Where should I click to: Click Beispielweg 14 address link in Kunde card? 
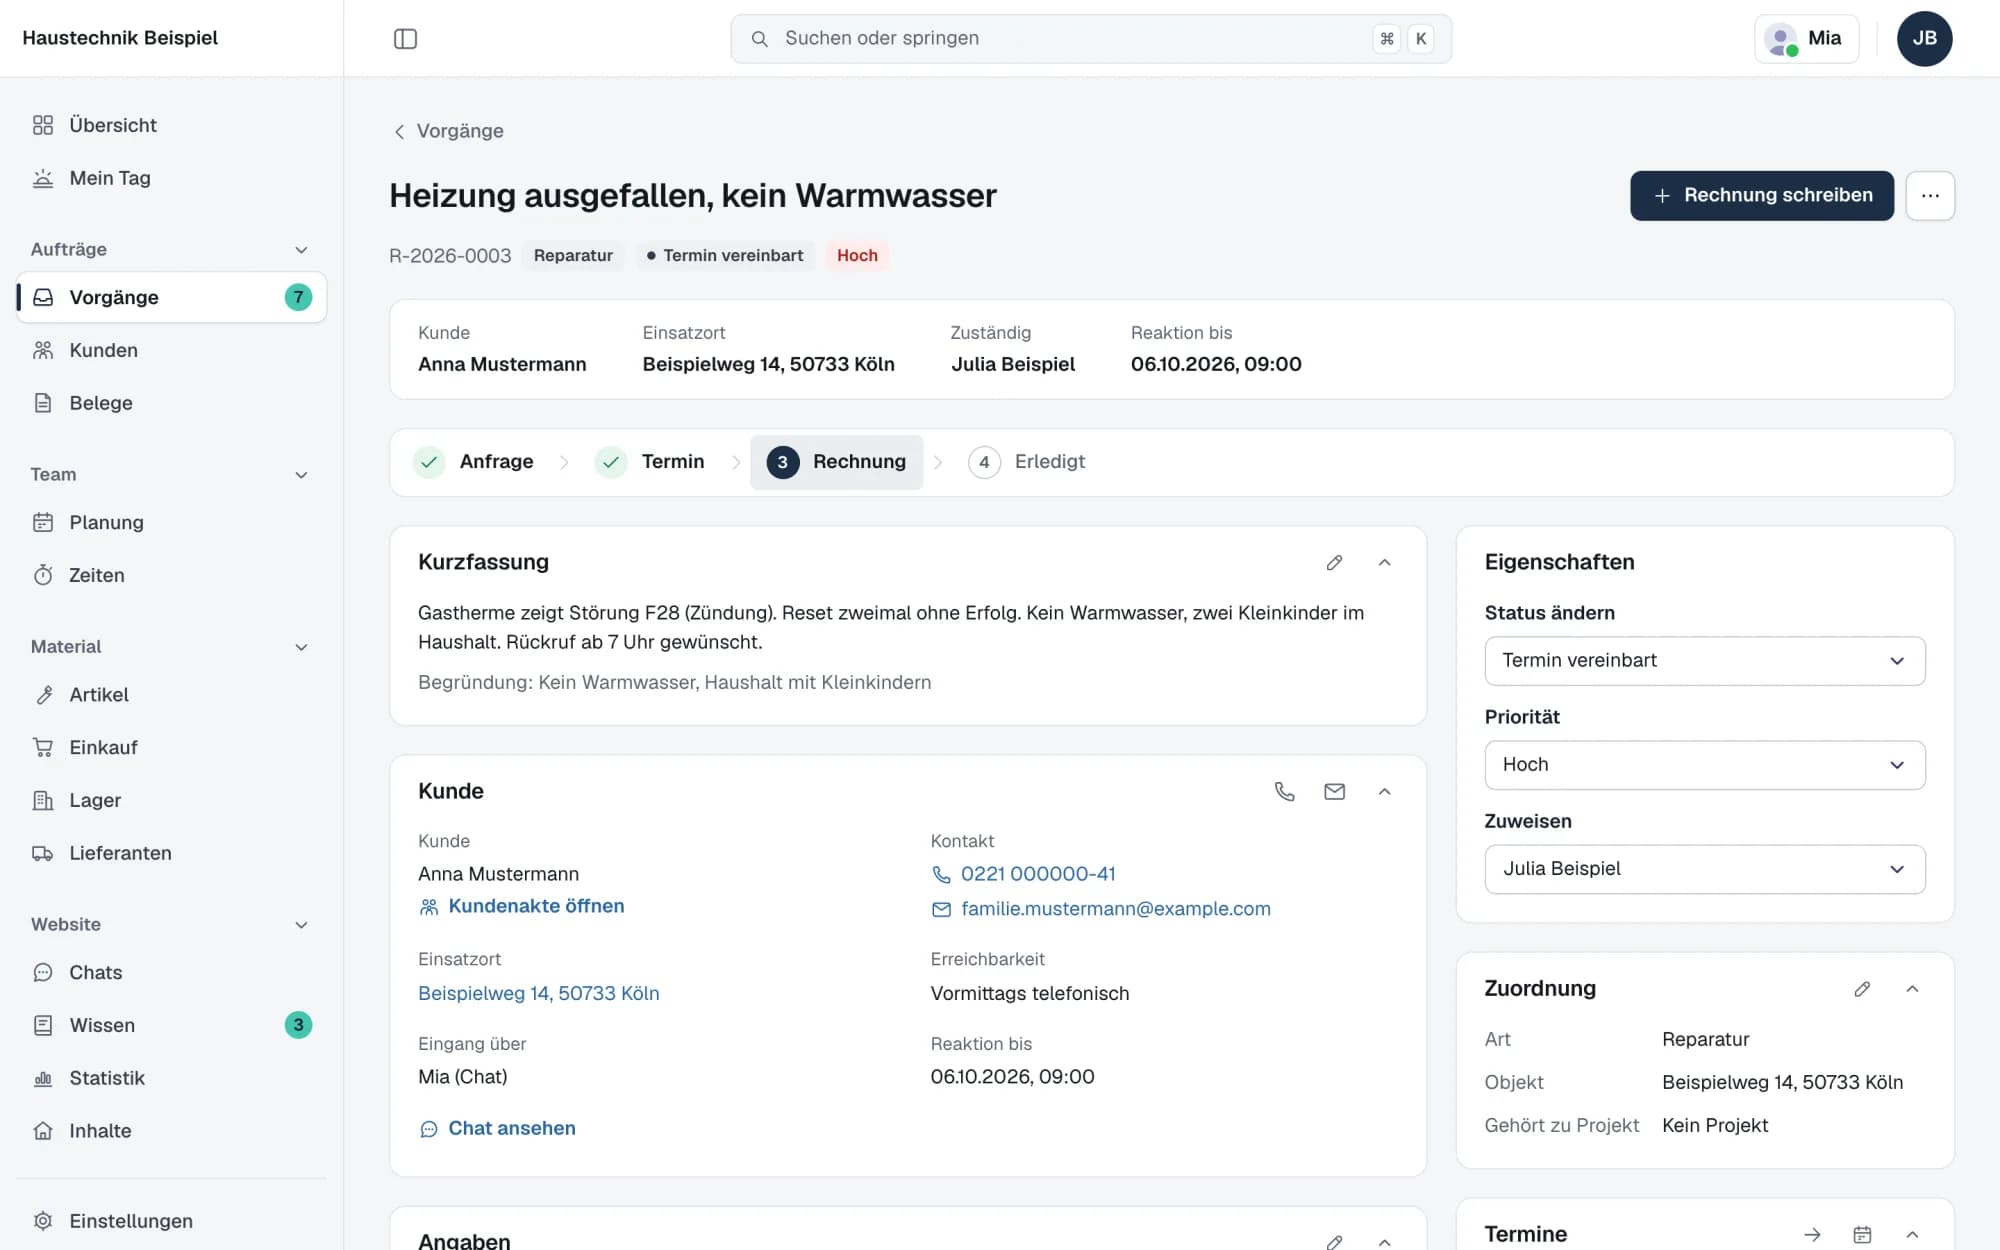538,993
